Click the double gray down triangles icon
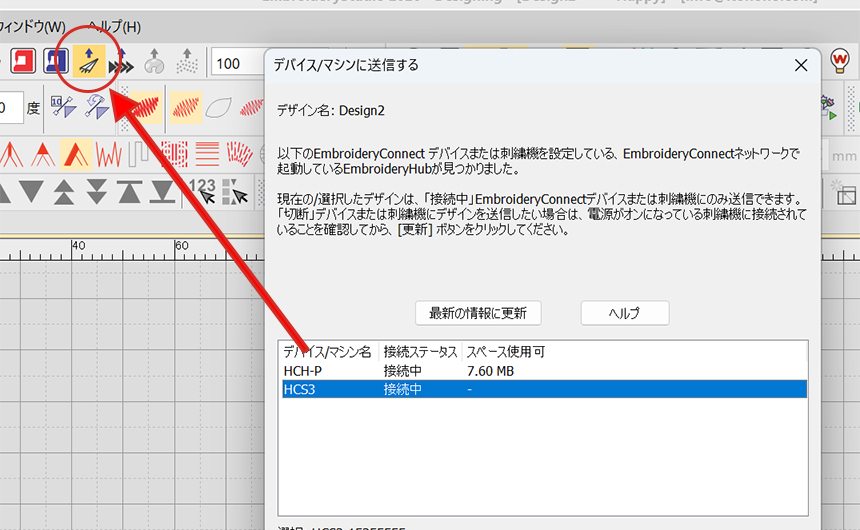The width and height of the screenshot is (860, 530). click(97, 192)
